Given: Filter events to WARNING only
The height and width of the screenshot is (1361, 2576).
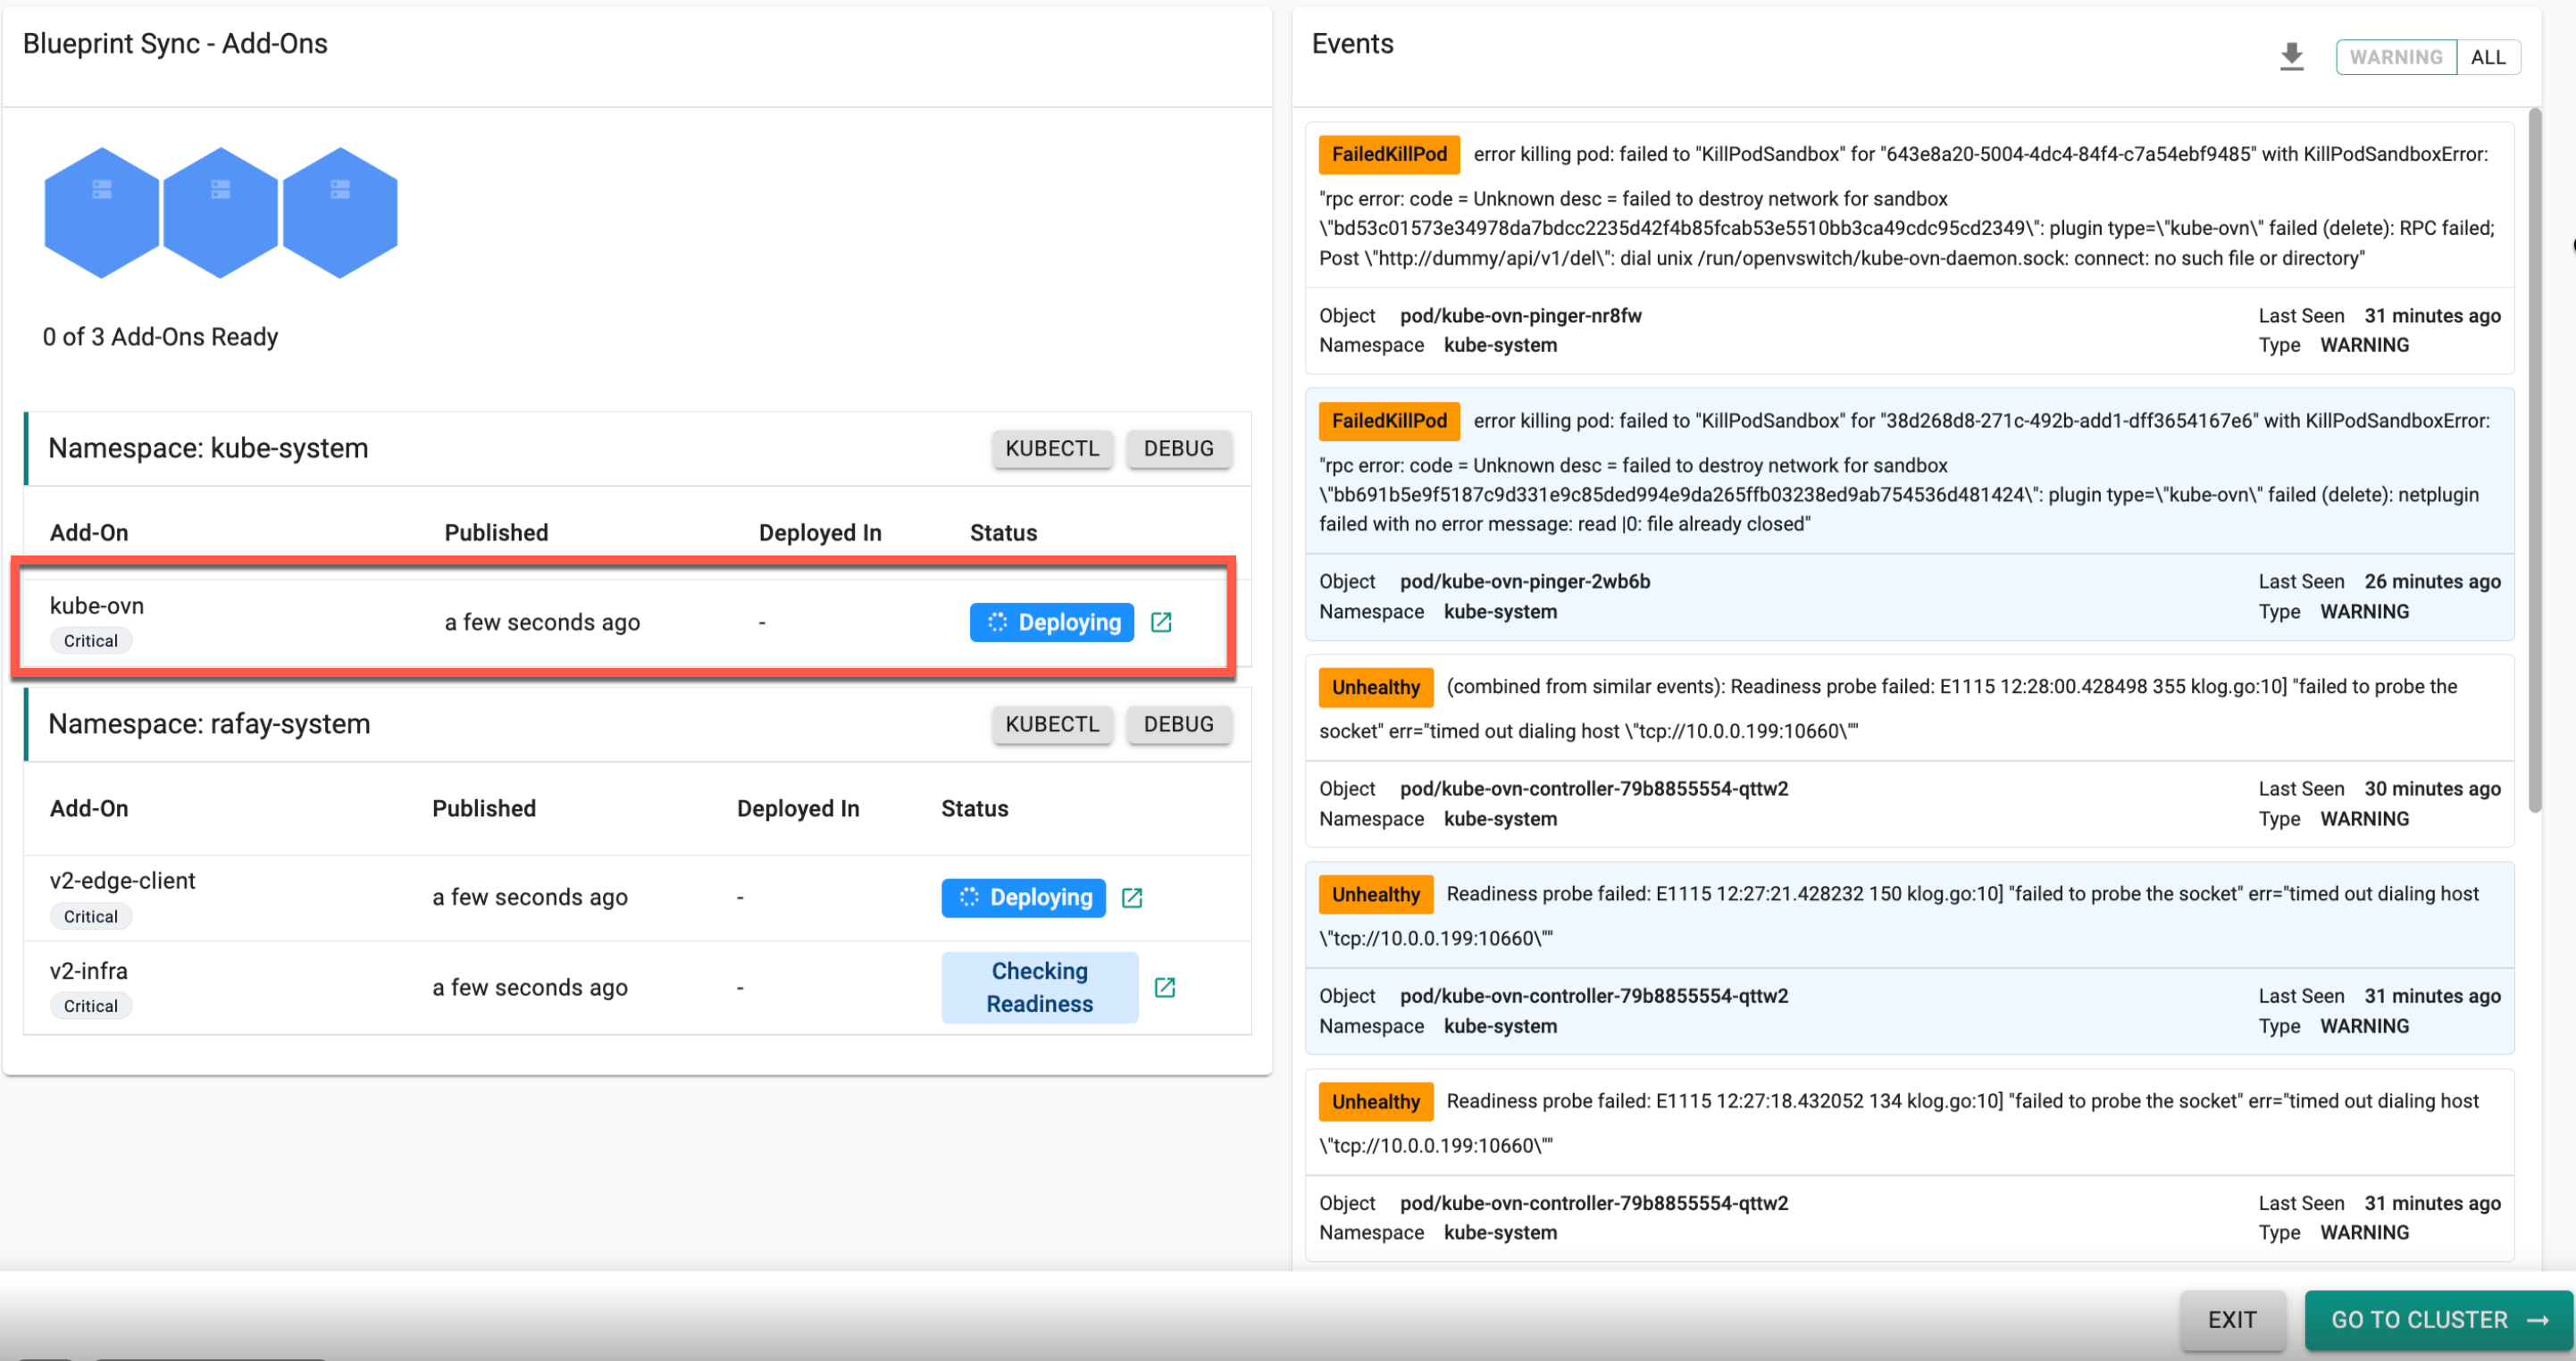Looking at the screenshot, I should point(2395,57).
